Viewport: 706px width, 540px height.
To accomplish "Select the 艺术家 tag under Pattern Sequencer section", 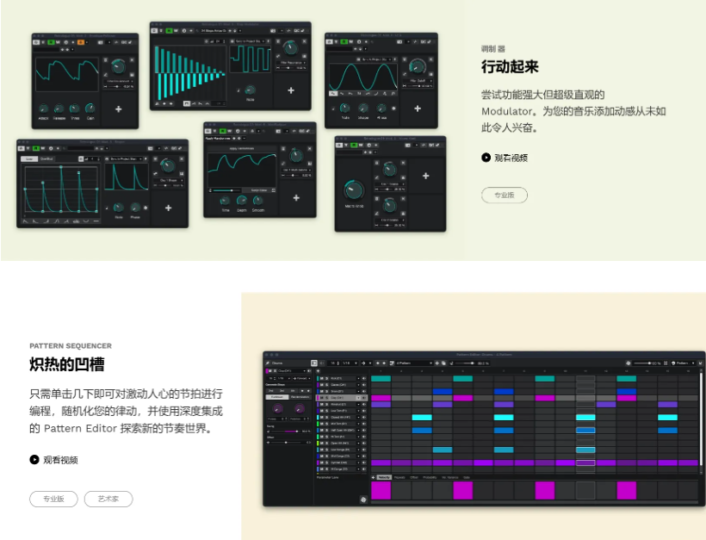I will 108,498.
